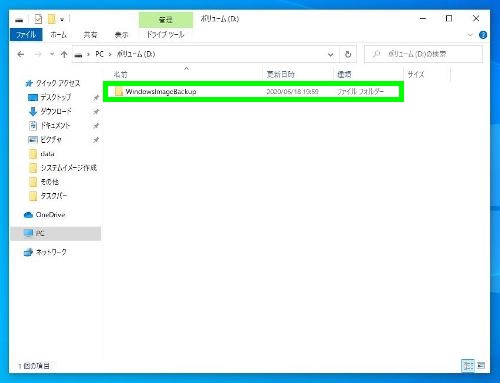Click the title bar drive icon
This screenshot has width=500, height=383.
tap(19, 20)
